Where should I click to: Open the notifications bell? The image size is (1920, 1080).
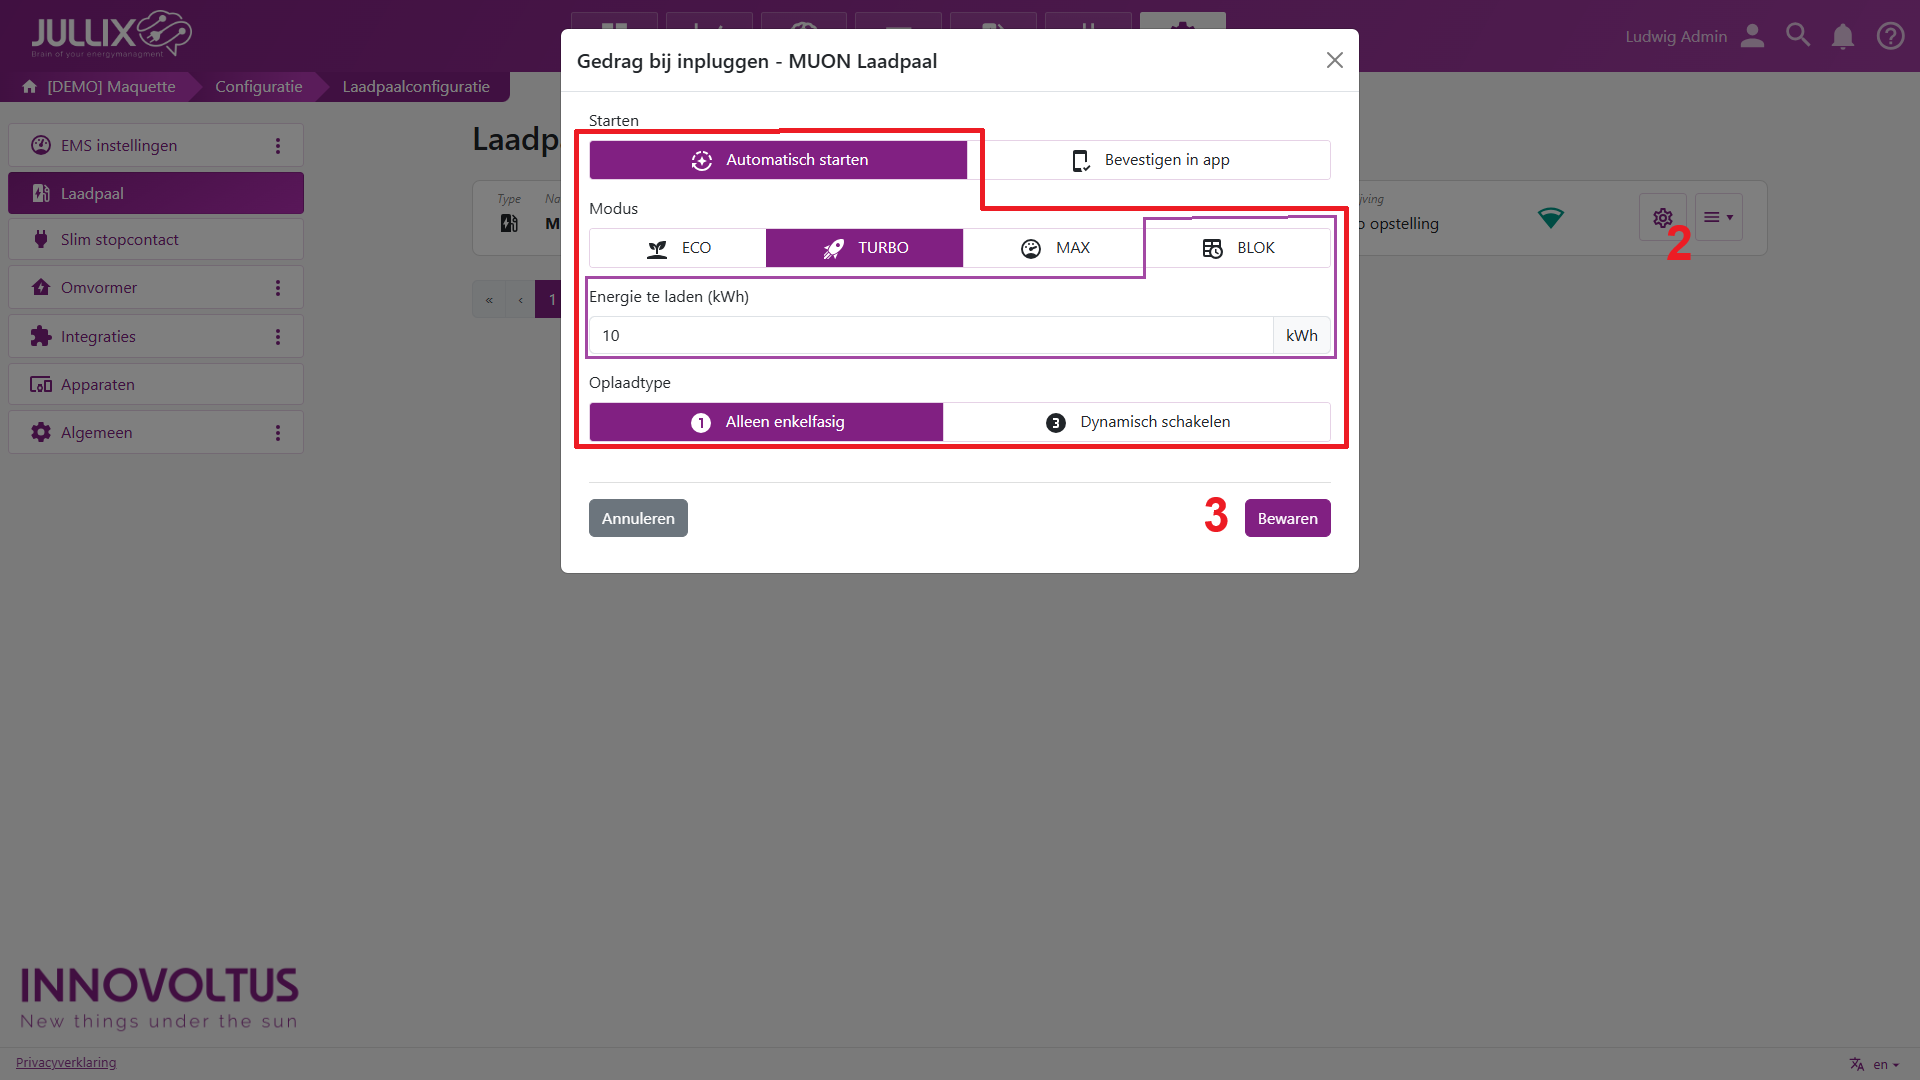pos(1843,37)
